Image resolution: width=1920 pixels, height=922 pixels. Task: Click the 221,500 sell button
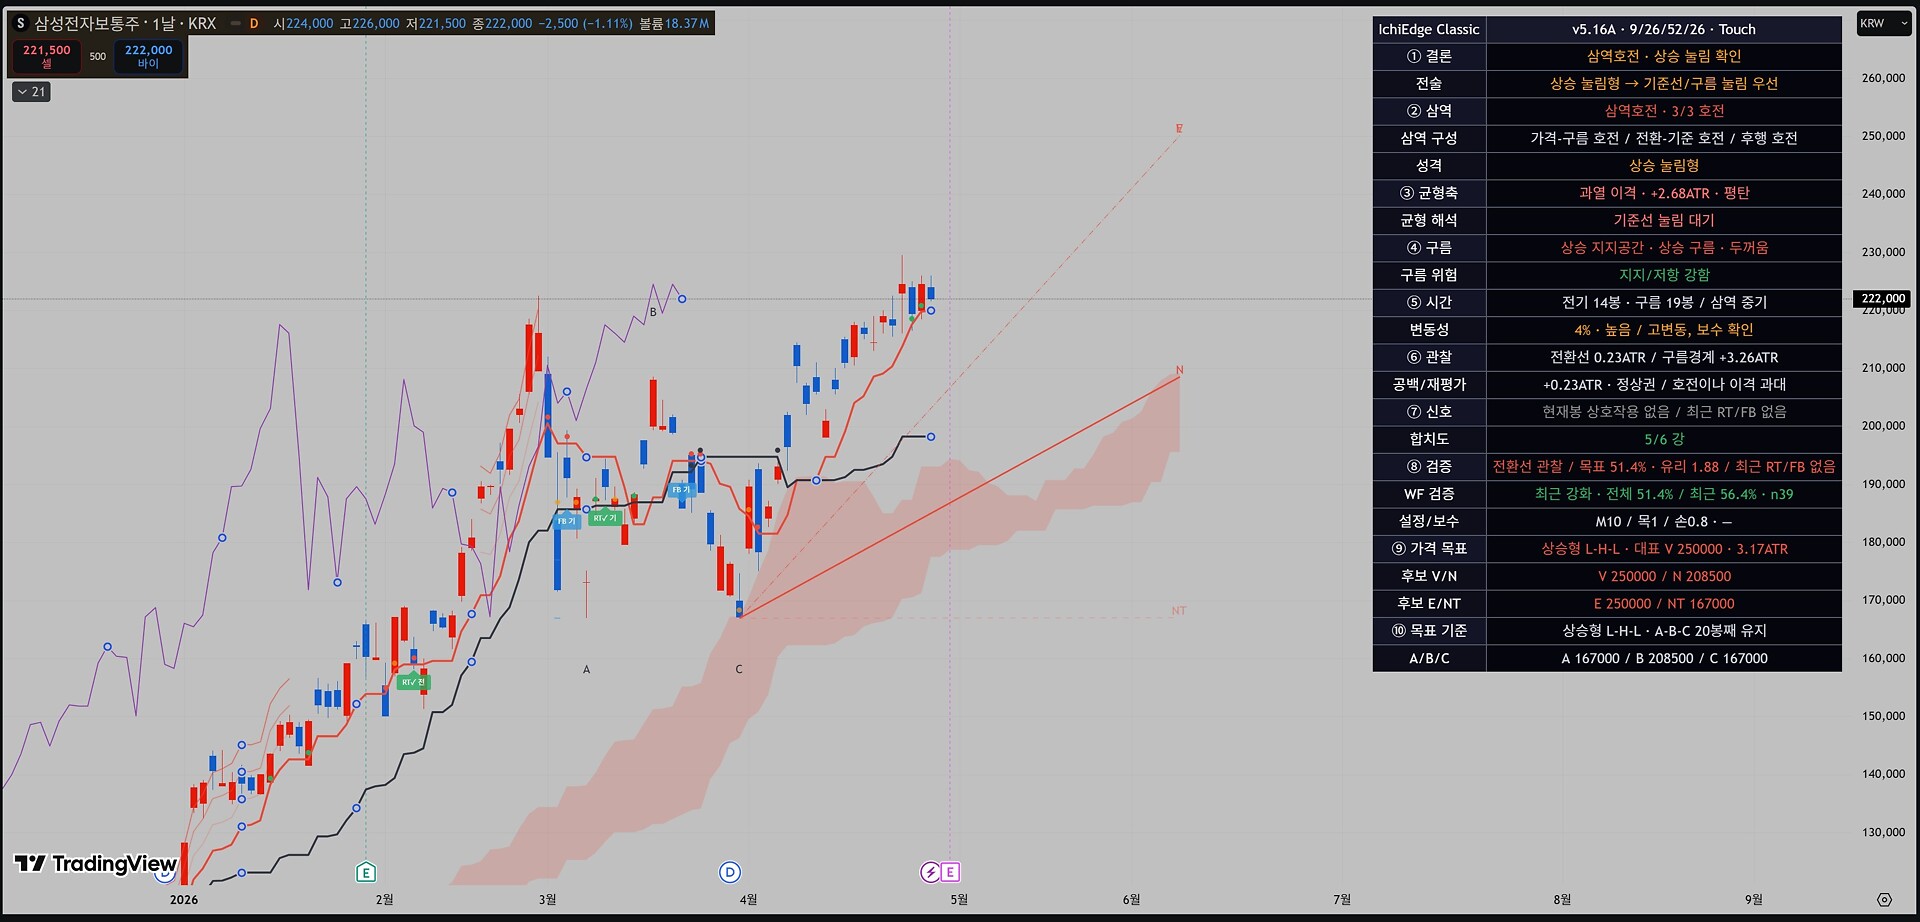coord(47,56)
